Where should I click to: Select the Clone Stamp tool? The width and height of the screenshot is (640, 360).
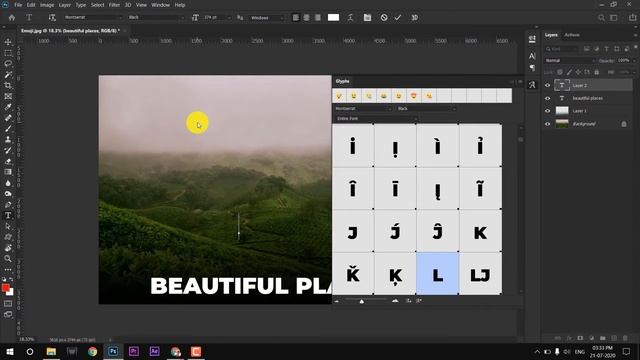[x=8, y=140]
